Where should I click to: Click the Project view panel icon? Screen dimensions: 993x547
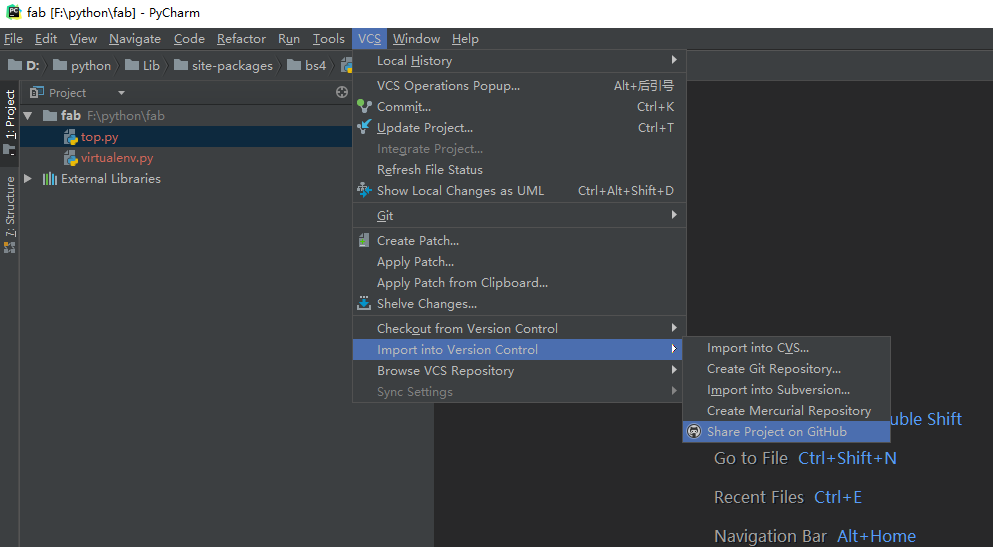(37, 92)
